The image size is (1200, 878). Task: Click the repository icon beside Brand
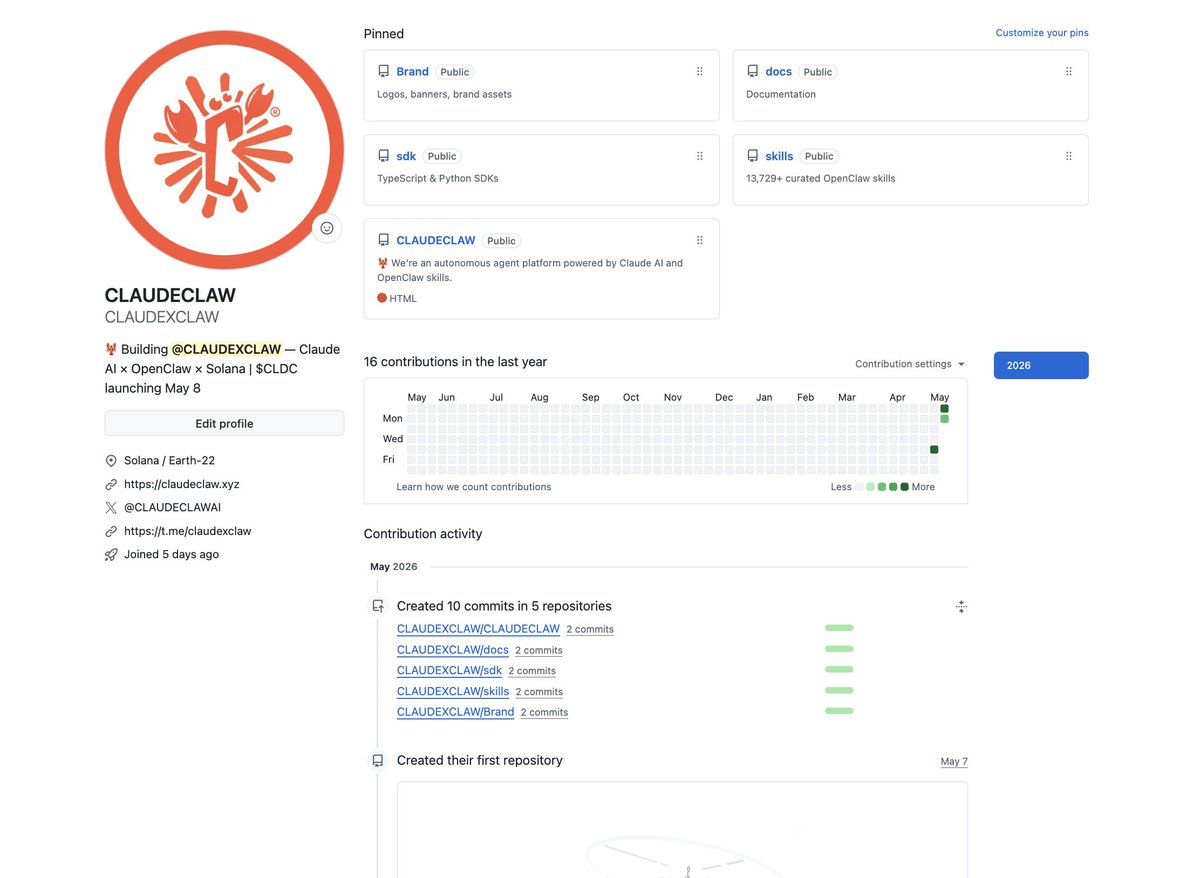(383, 72)
